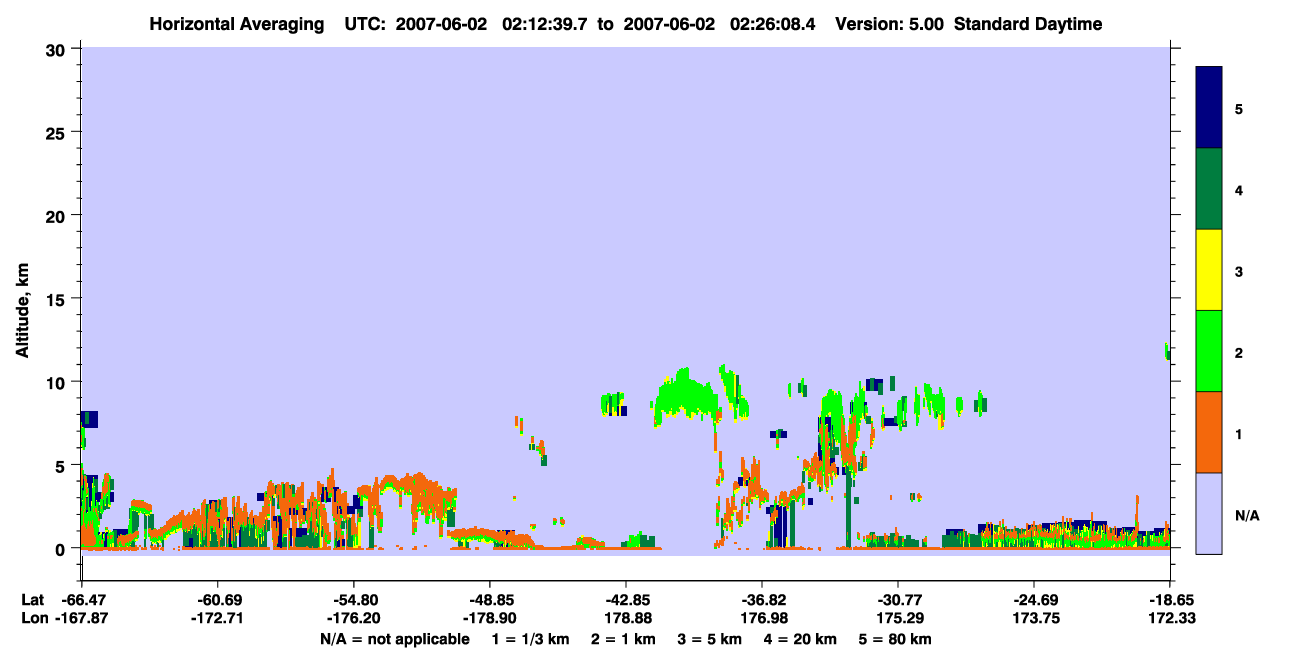1300x667 pixels.
Task: Click the longitude value -178.90
Action: coord(490,618)
